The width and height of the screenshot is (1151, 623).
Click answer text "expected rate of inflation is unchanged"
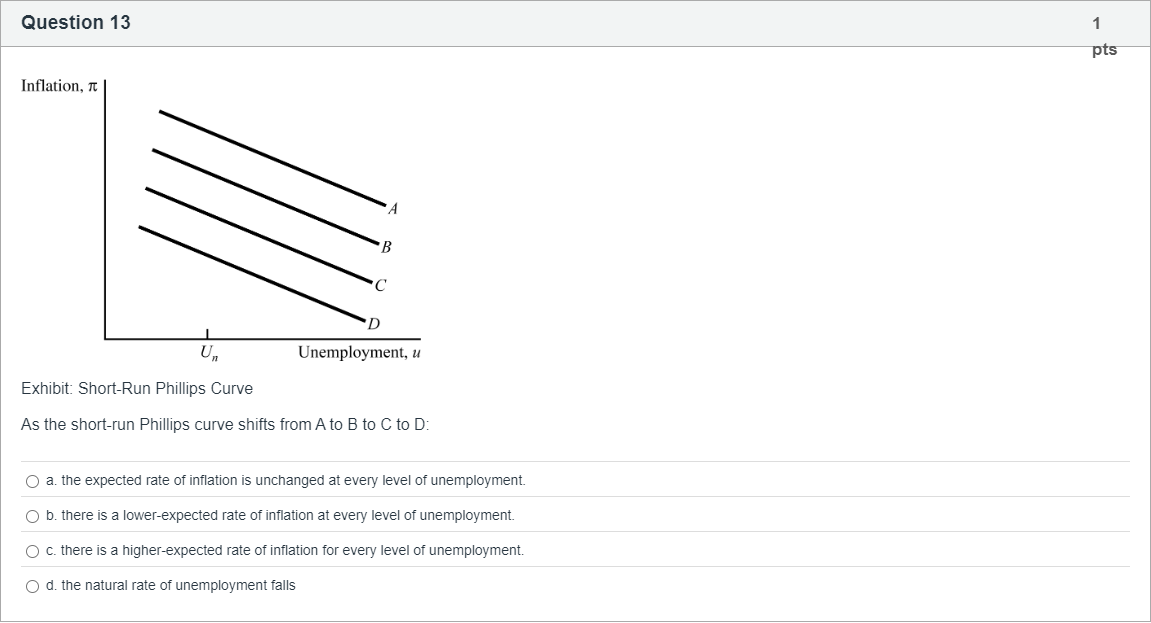pyautogui.click(x=293, y=481)
